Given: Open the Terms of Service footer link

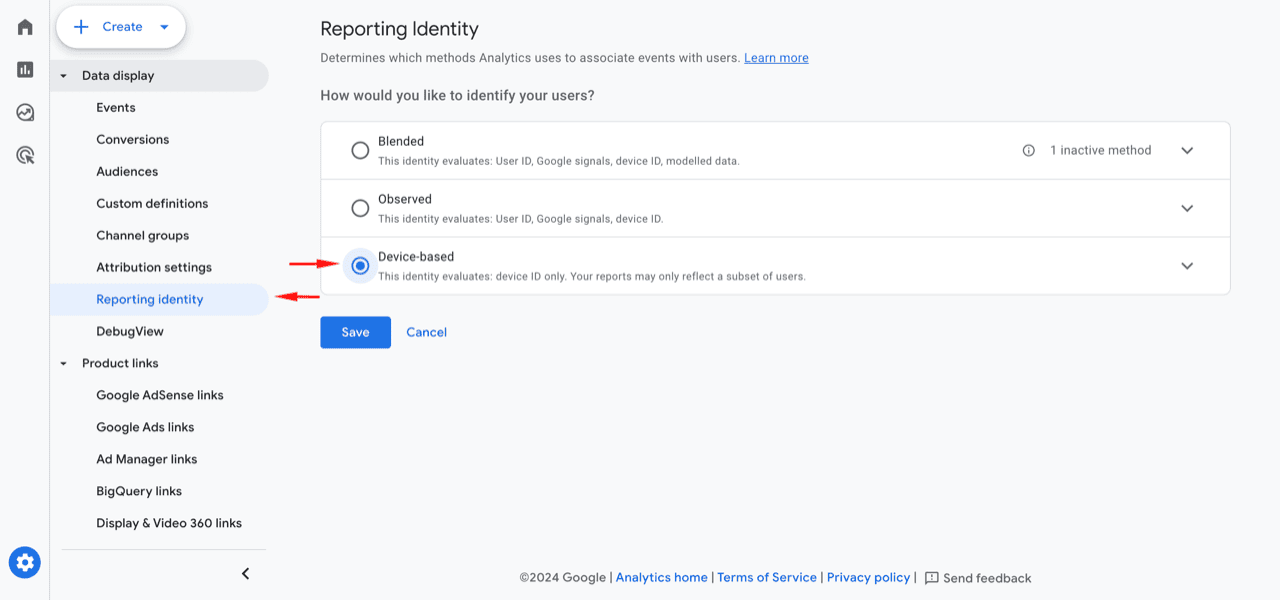Looking at the screenshot, I should (x=767, y=578).
